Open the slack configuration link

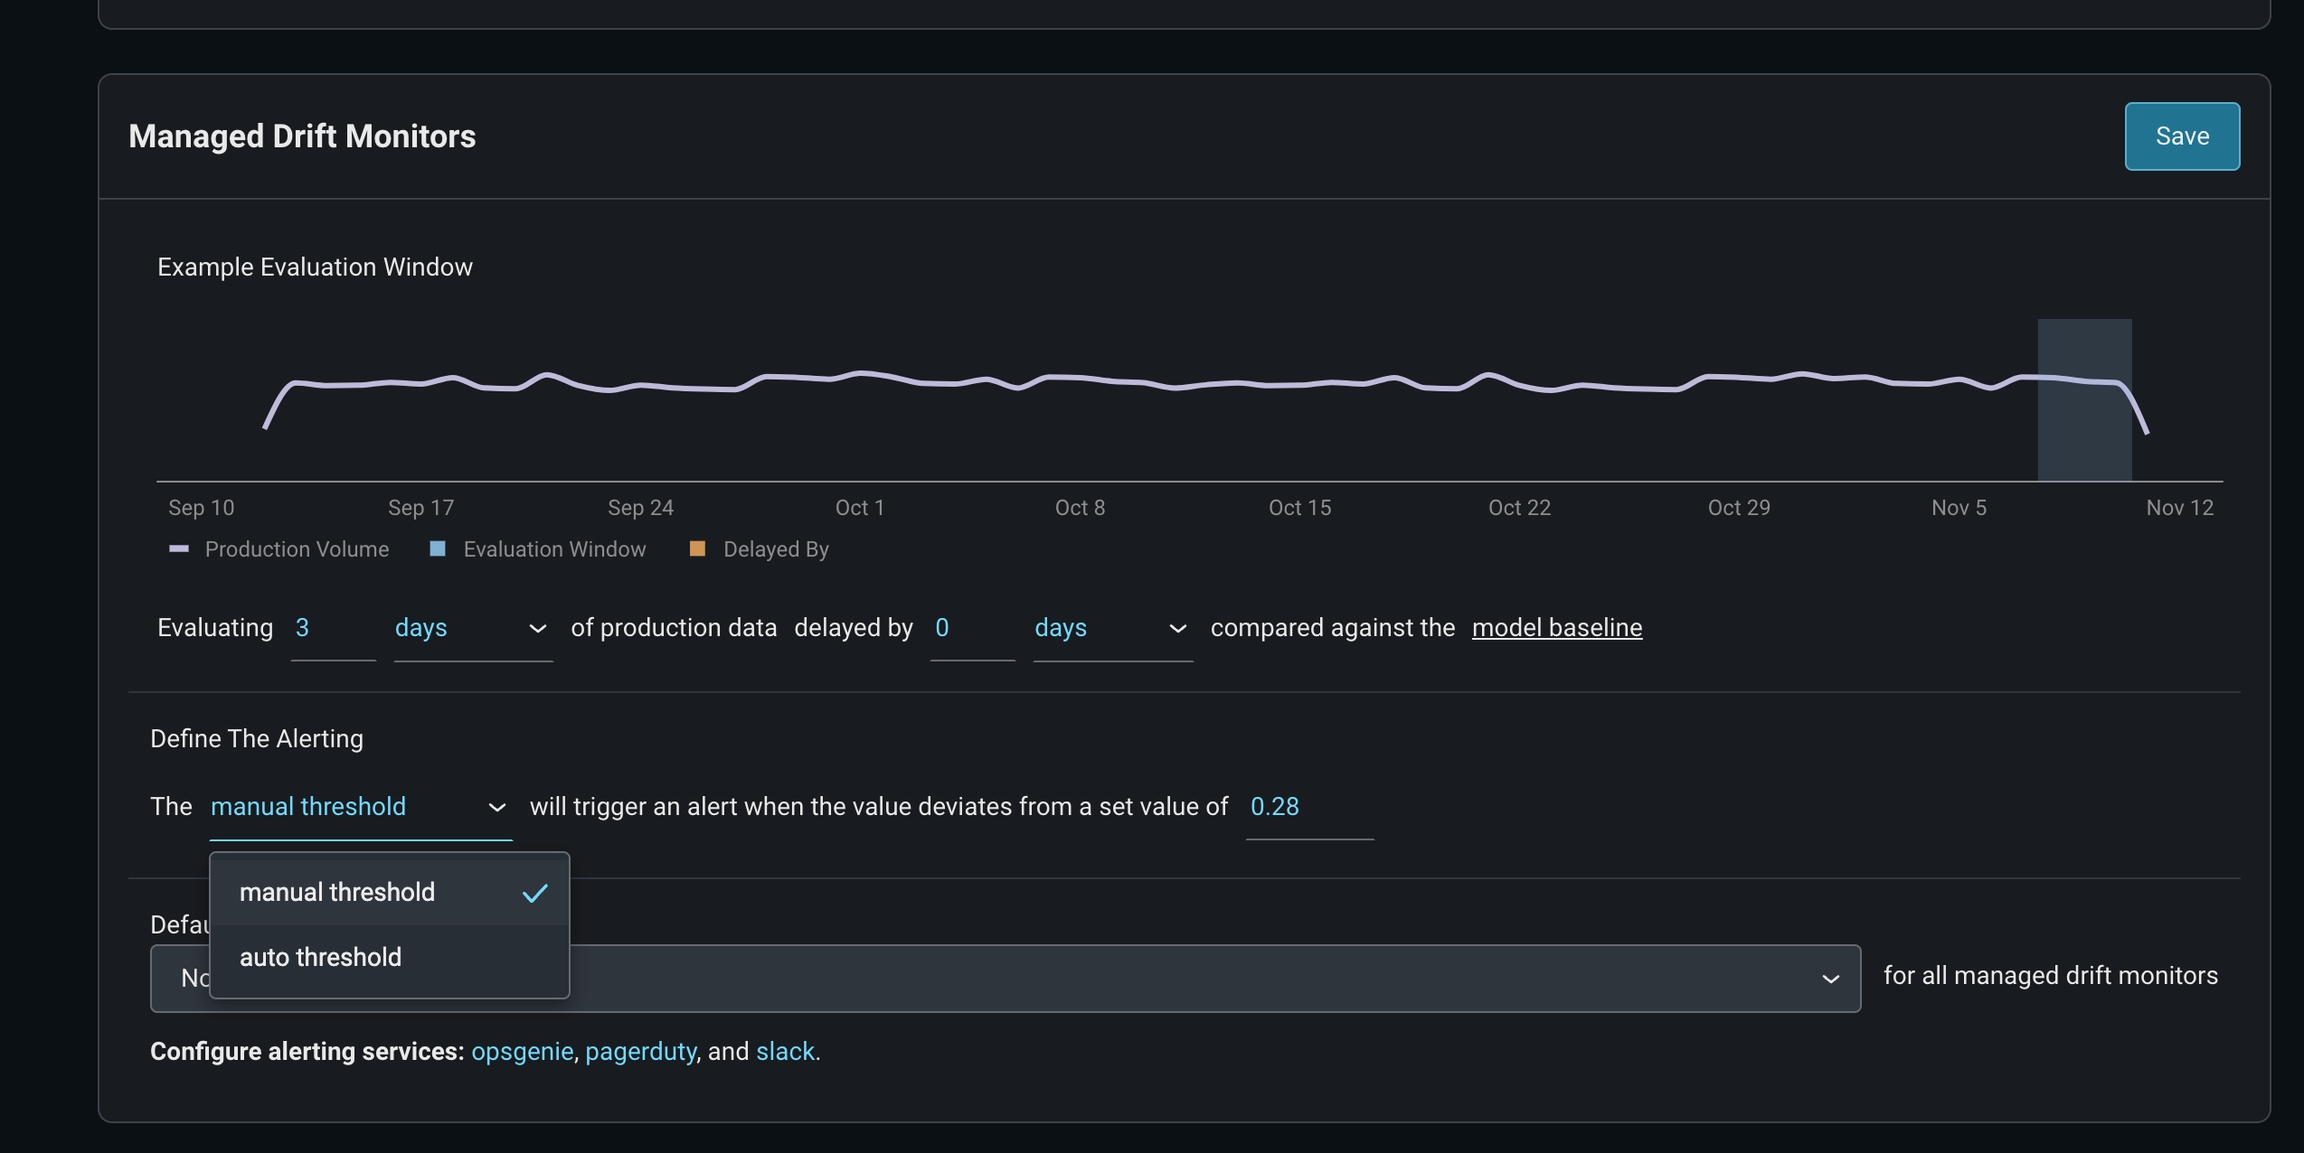(785, 1052)
